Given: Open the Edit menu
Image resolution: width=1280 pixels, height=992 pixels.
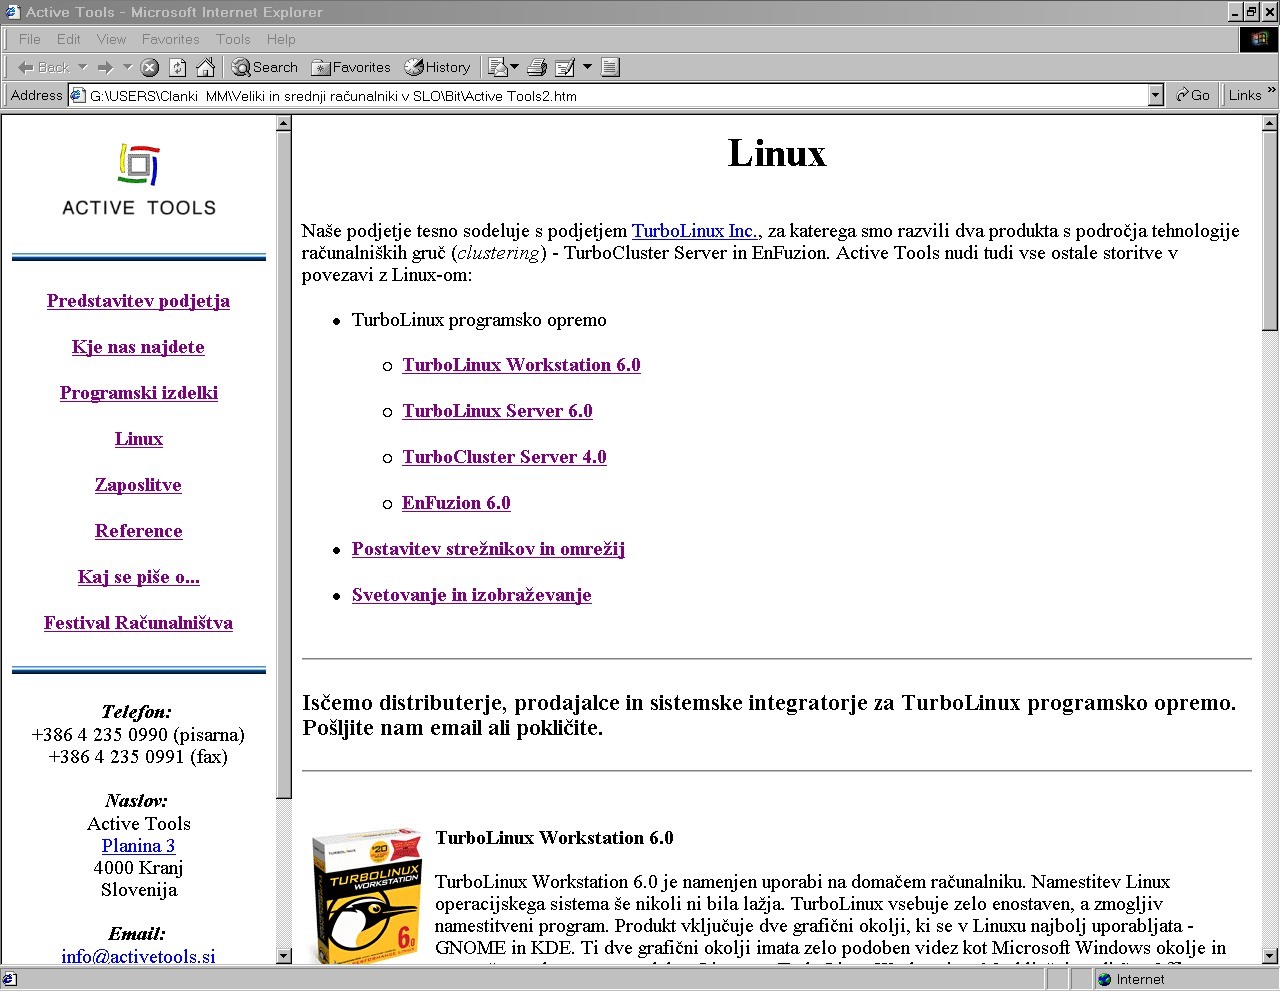Looking at the screenshot, I should point(69,39).
